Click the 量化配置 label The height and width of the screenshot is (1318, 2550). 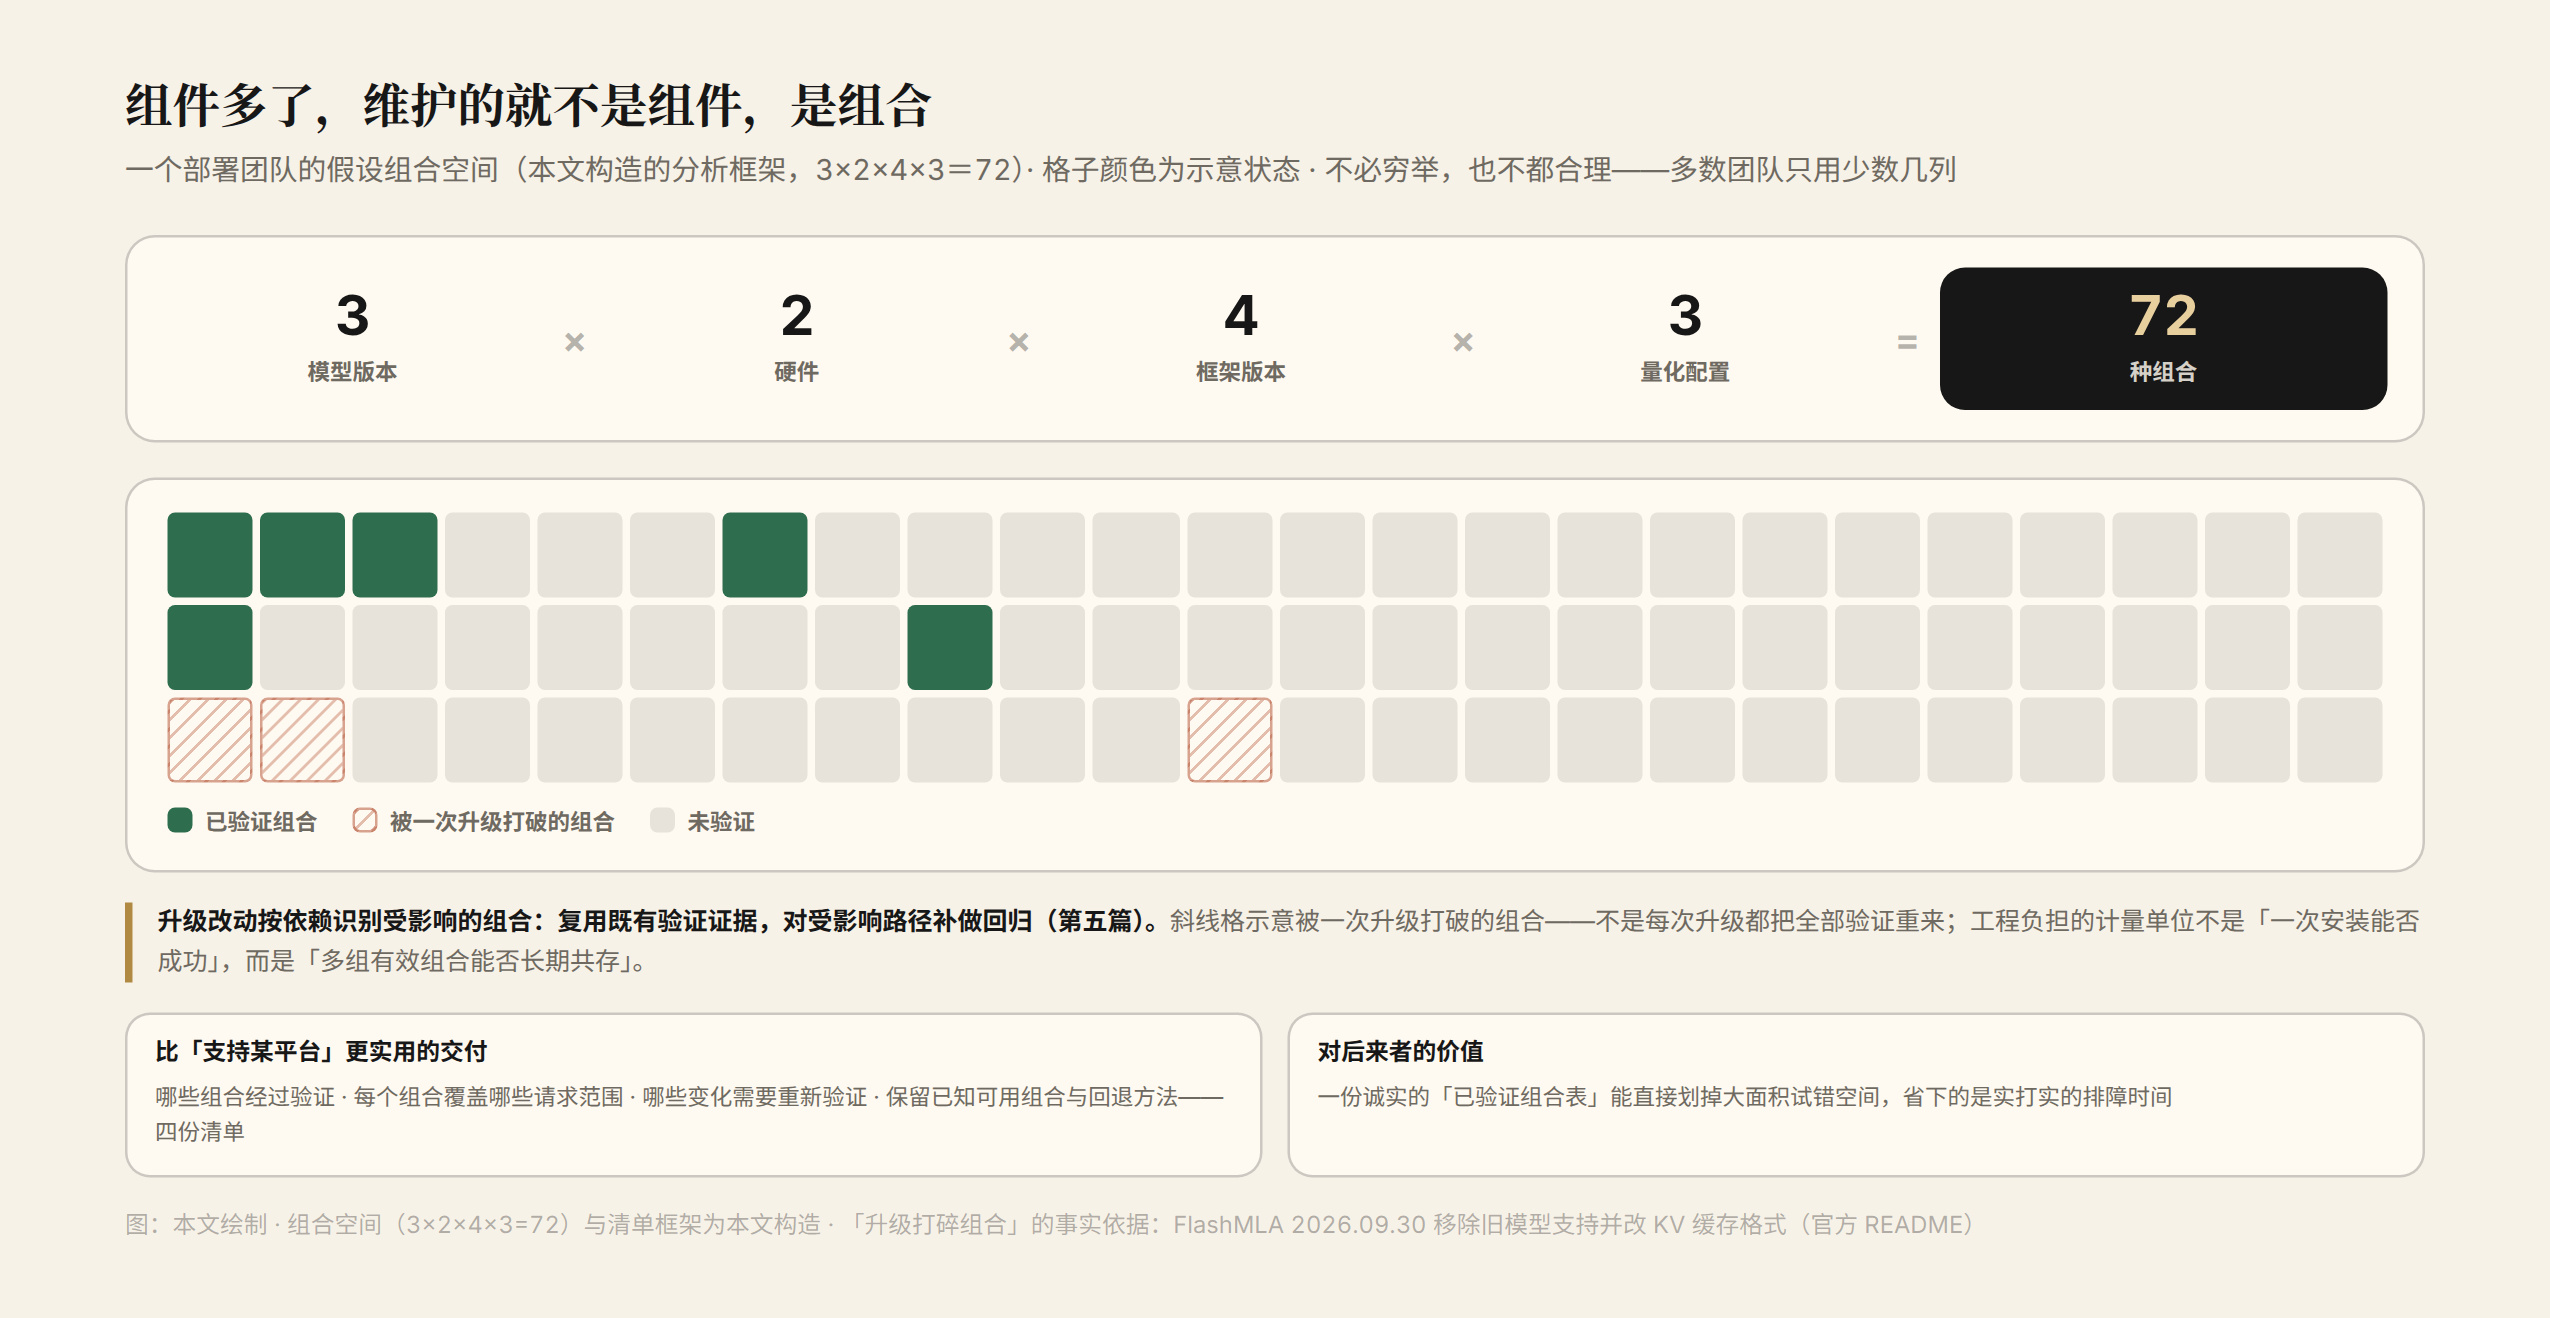pos(1685,372)
